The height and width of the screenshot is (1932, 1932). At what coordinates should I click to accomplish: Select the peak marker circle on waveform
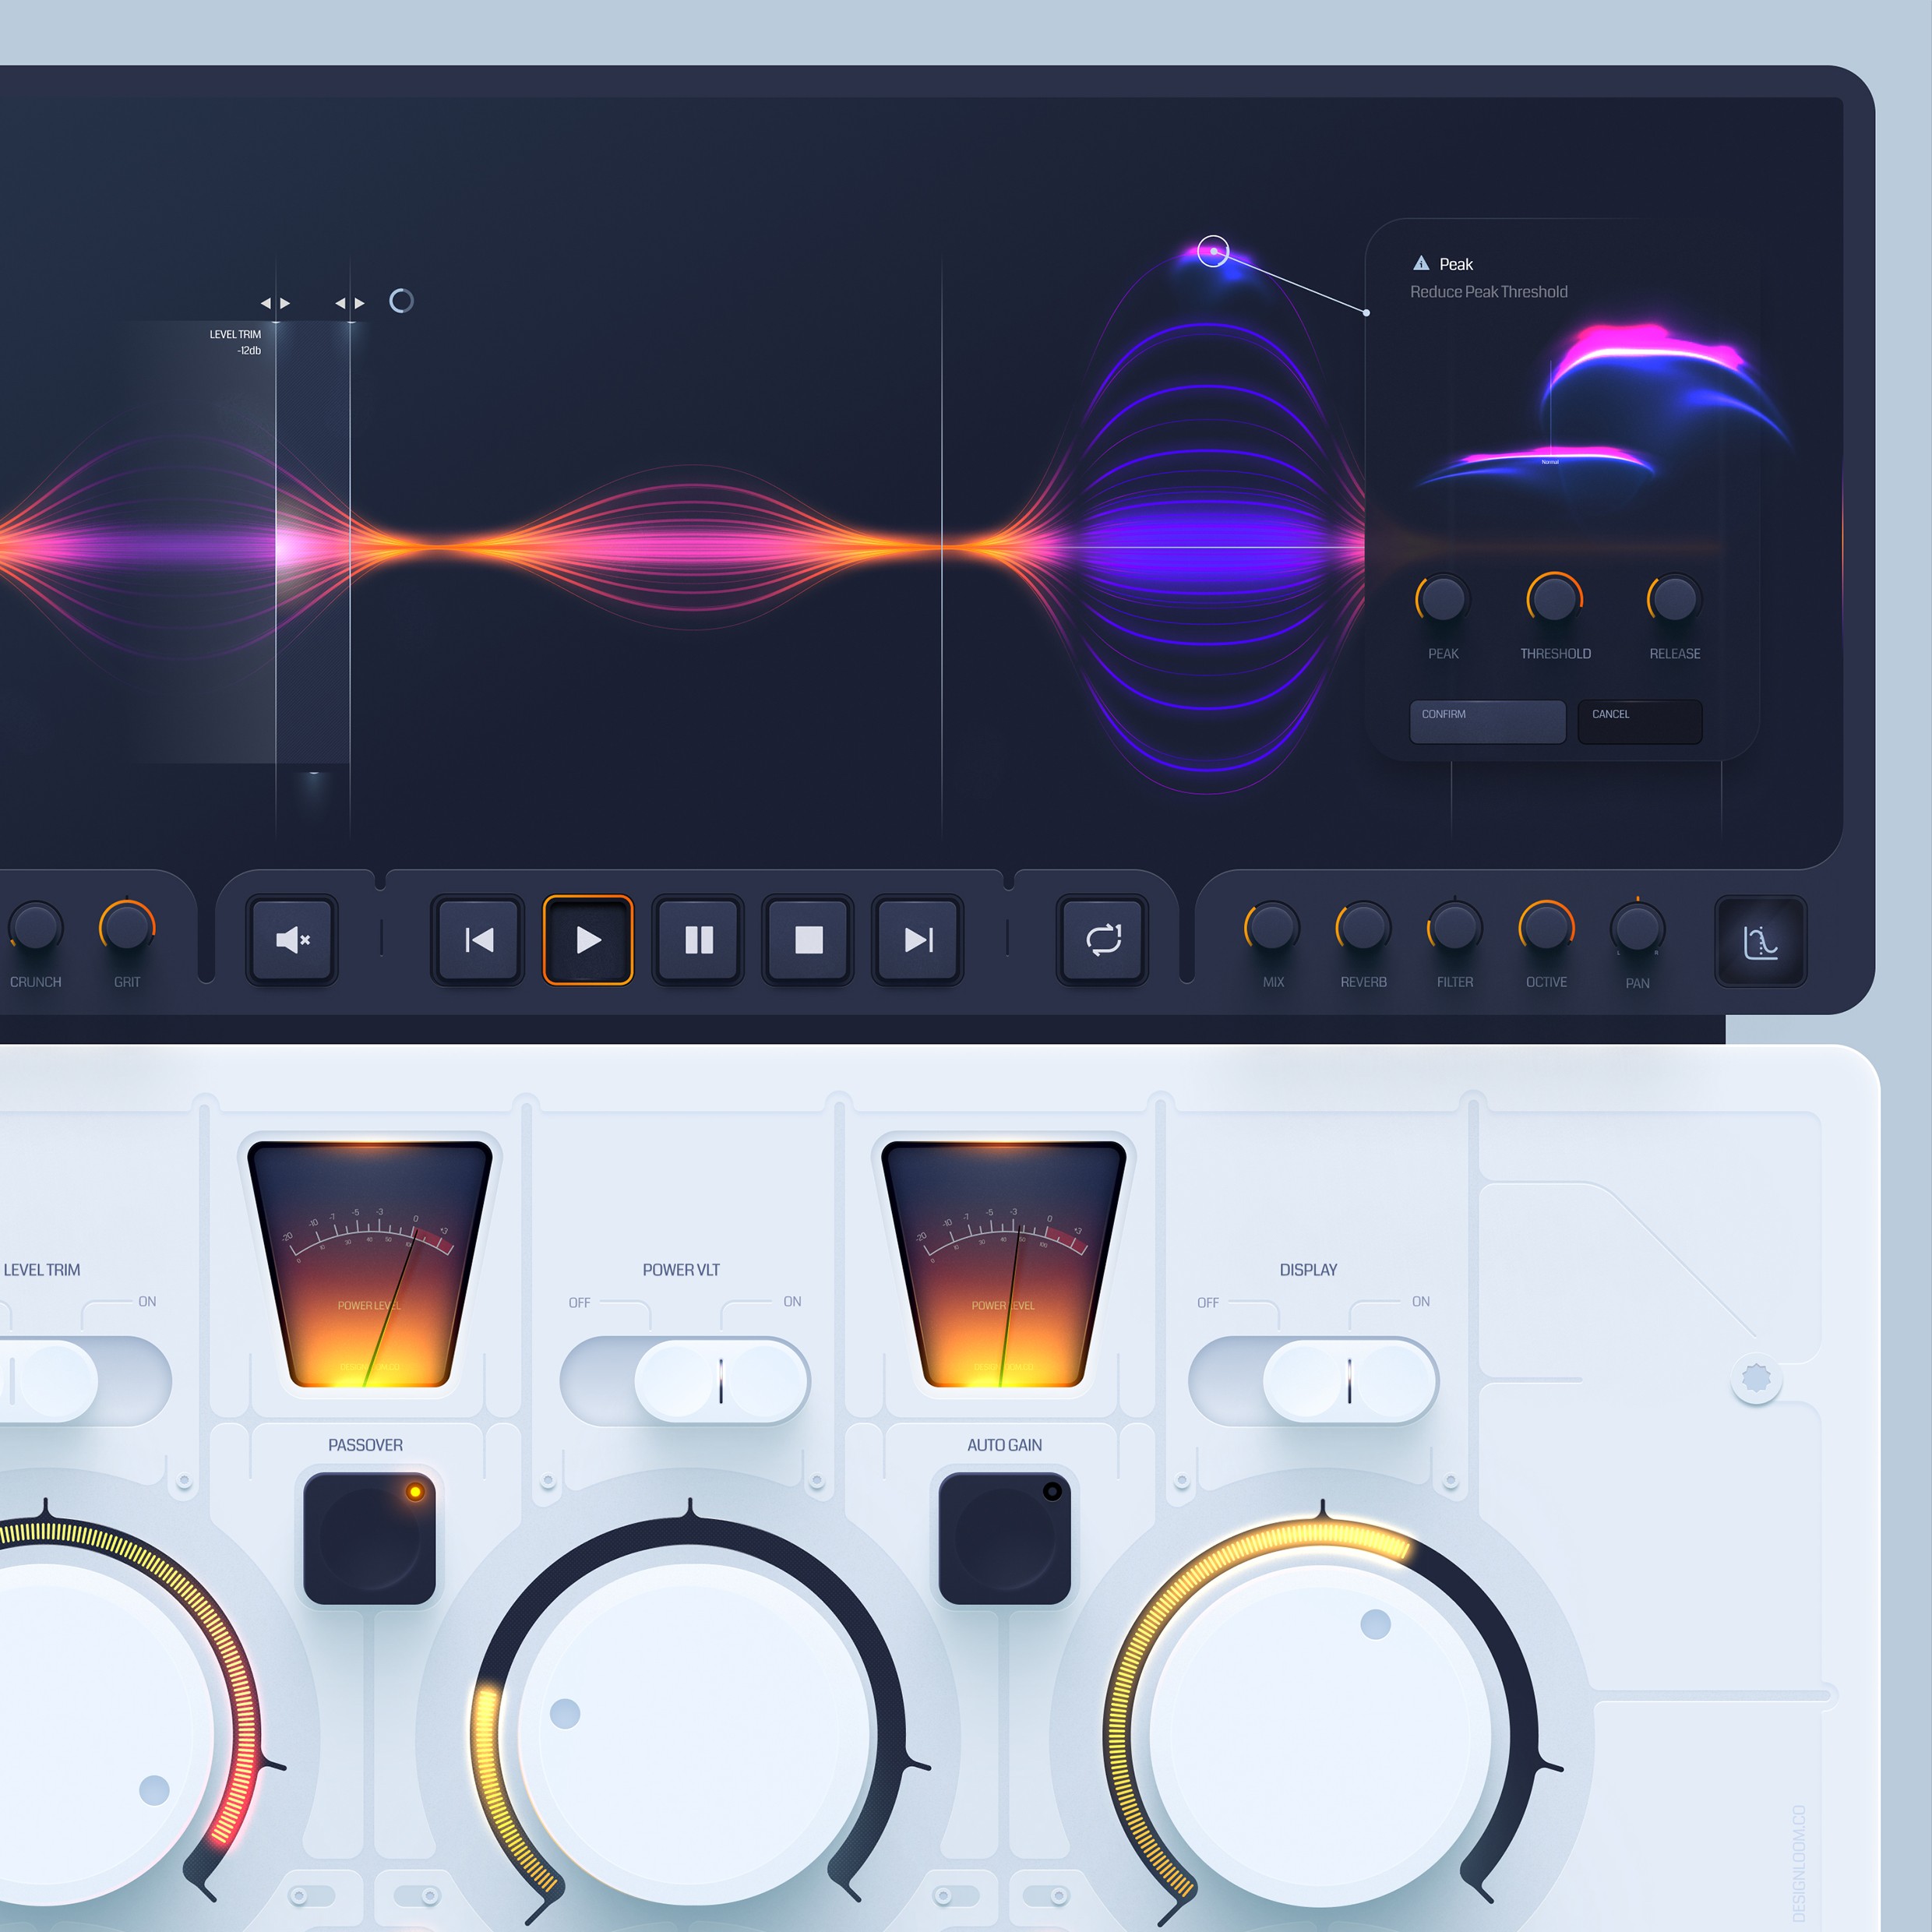[1213, 251]
